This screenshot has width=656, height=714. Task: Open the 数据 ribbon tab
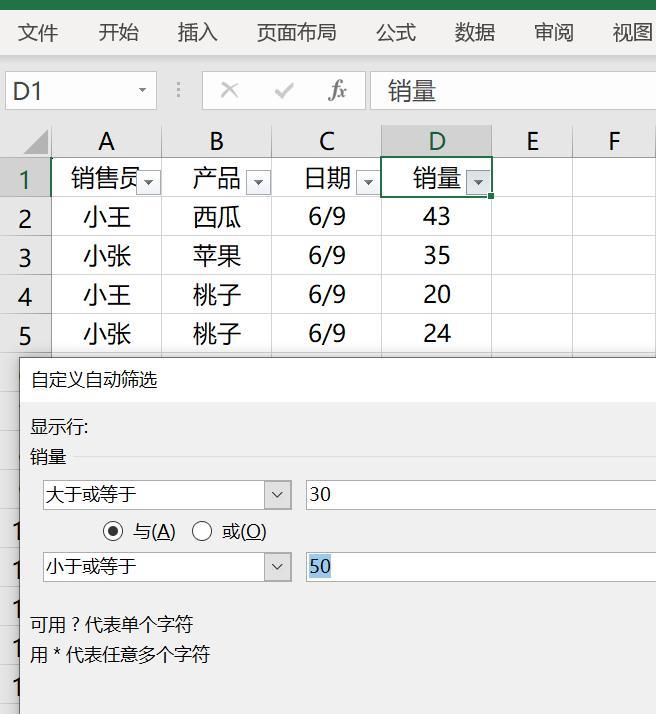[475, 33]
